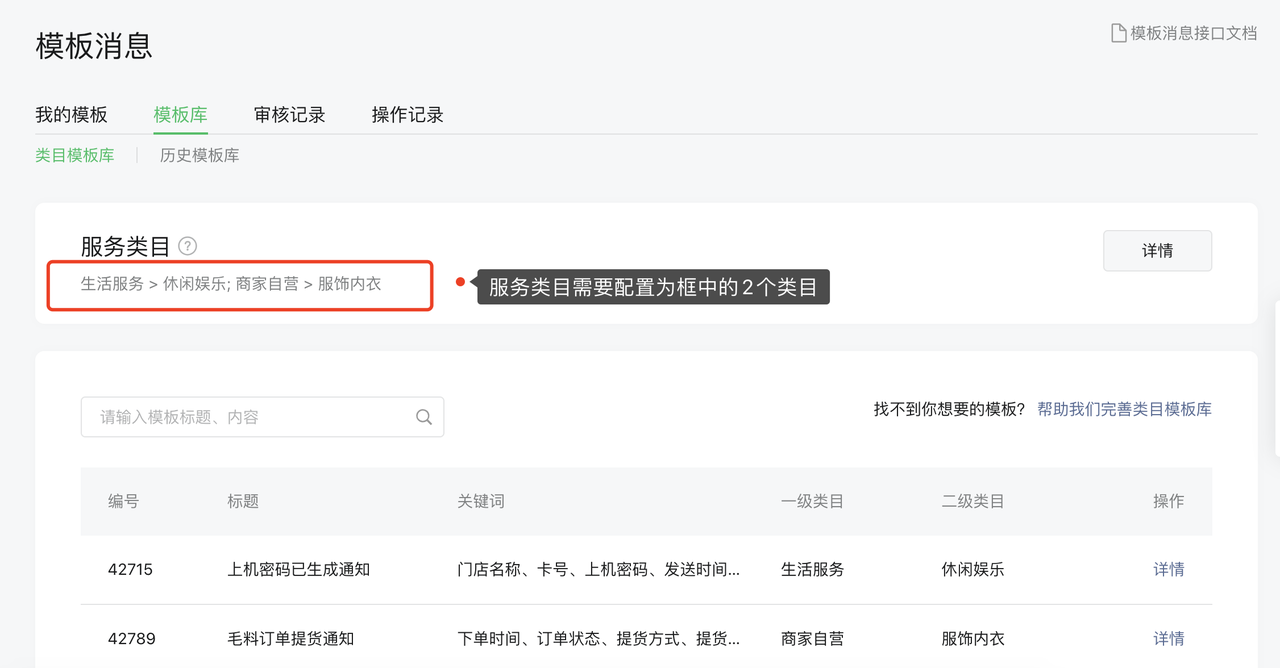Image resolution: width=1280 pixels, height=668 pixels.
Task: View 详情 for template 42715
Action: (1168, 569)
